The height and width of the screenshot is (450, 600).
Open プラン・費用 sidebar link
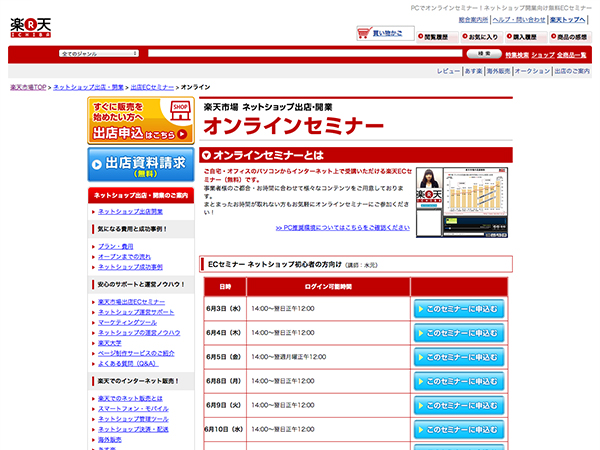(116, 246)
